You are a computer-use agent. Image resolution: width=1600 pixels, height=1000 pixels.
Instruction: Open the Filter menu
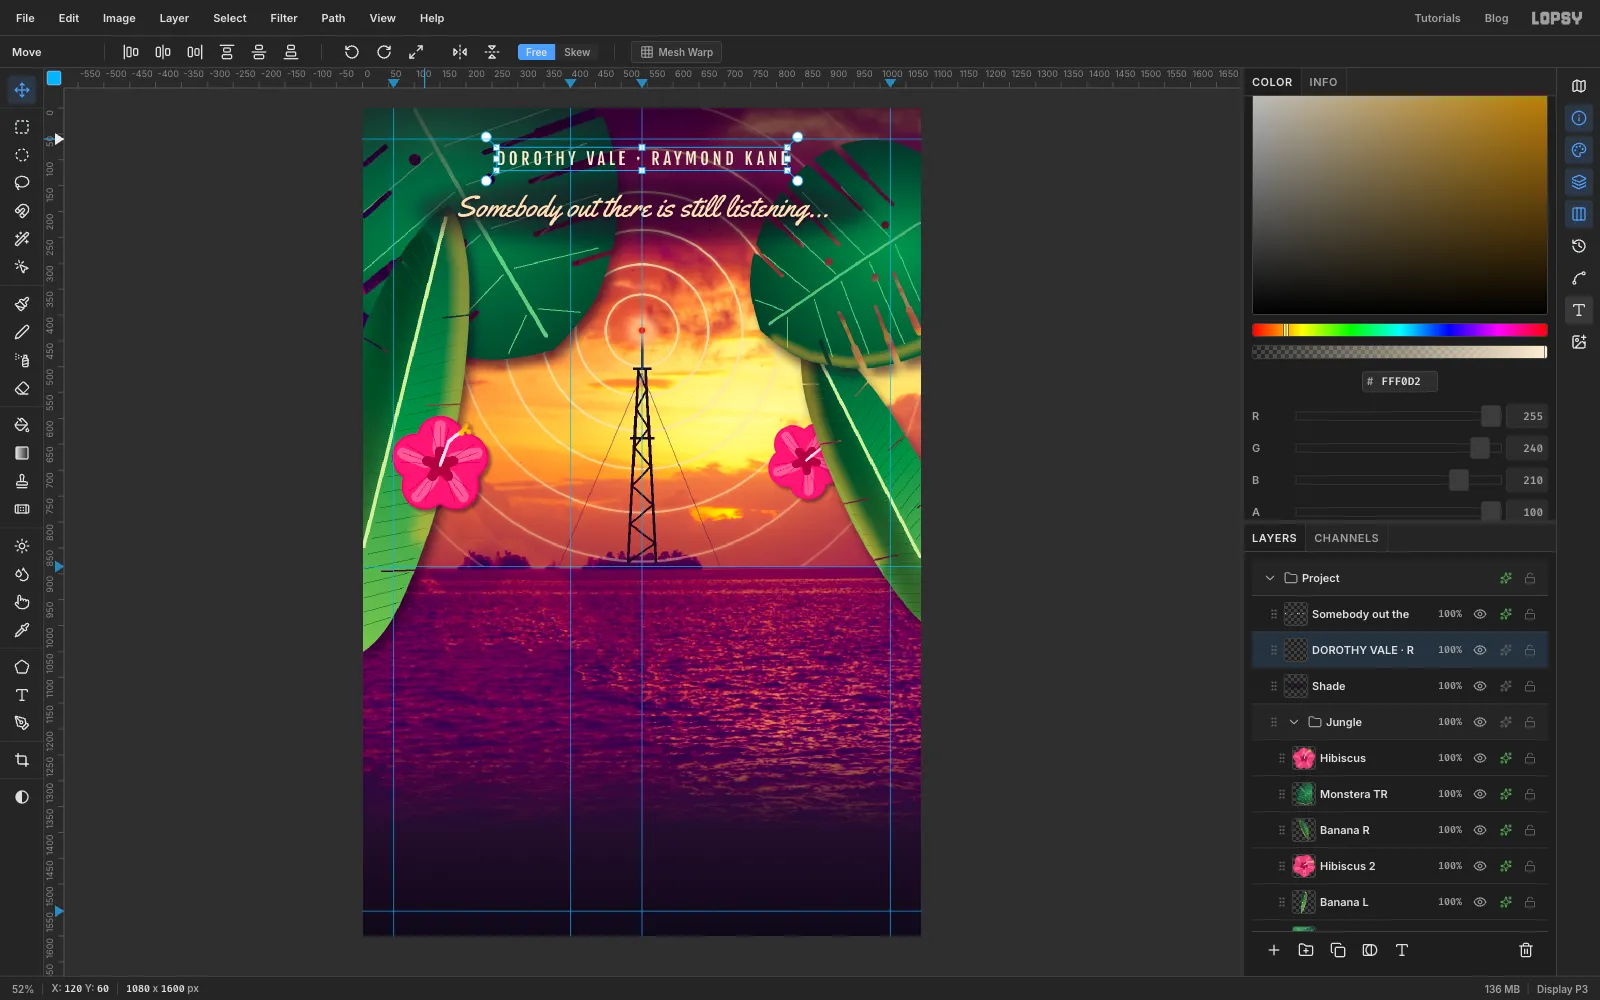(284, 18)
